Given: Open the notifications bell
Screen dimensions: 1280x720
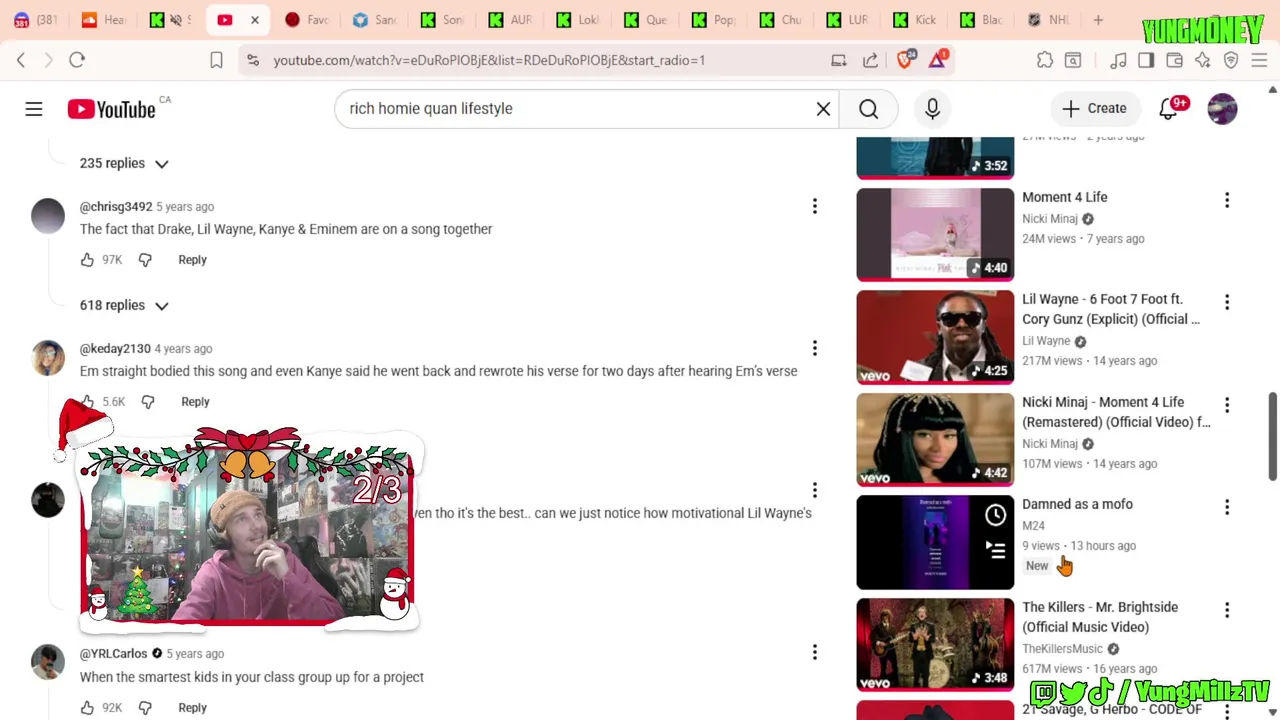Looking at the screenshot, I should (x=1168, y=109).
